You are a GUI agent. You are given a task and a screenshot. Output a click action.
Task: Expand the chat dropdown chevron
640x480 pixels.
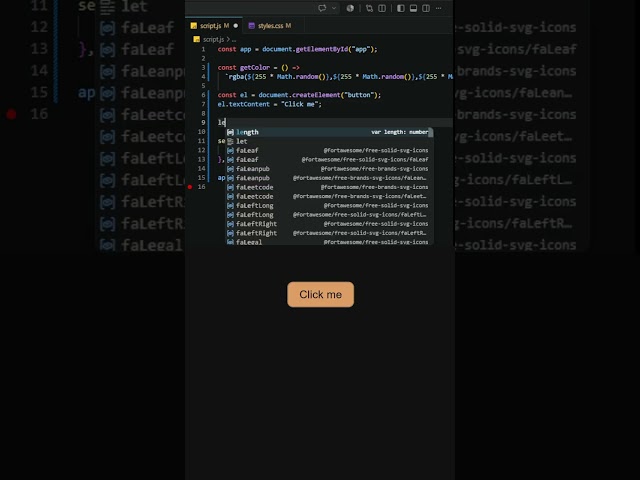[333, 8]
